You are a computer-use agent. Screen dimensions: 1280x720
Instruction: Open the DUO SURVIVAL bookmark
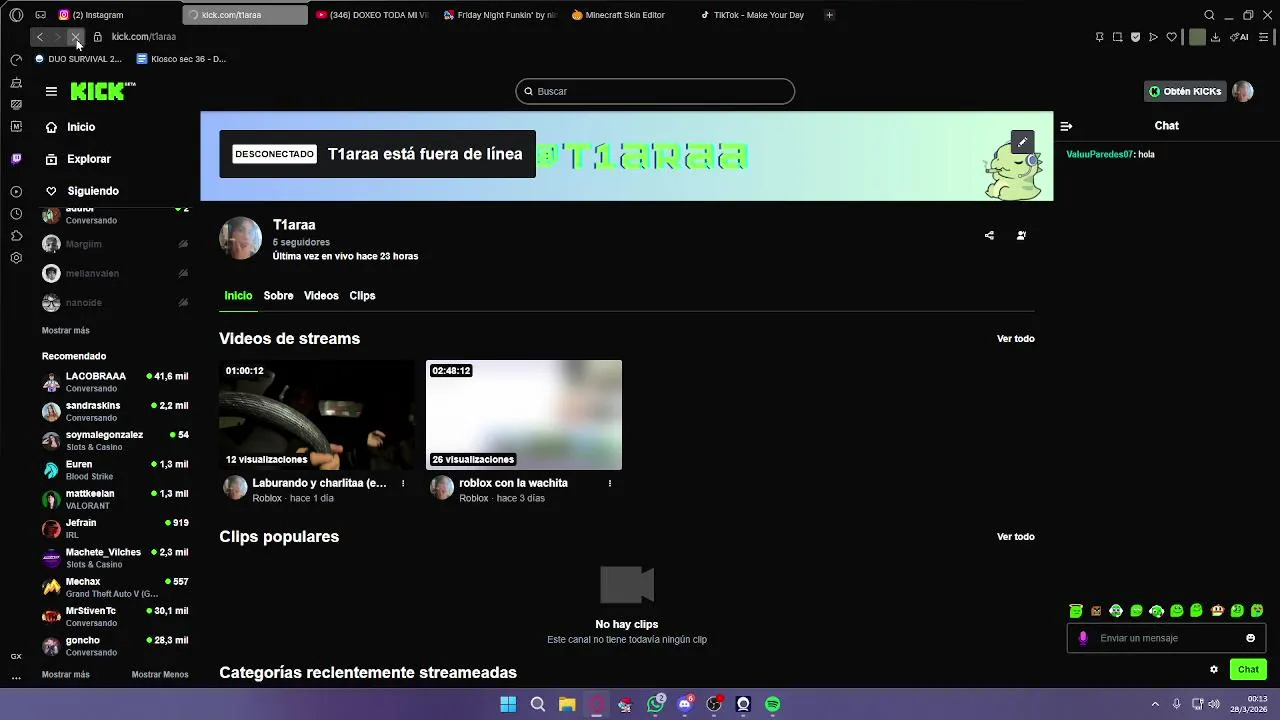coord(78,59)
